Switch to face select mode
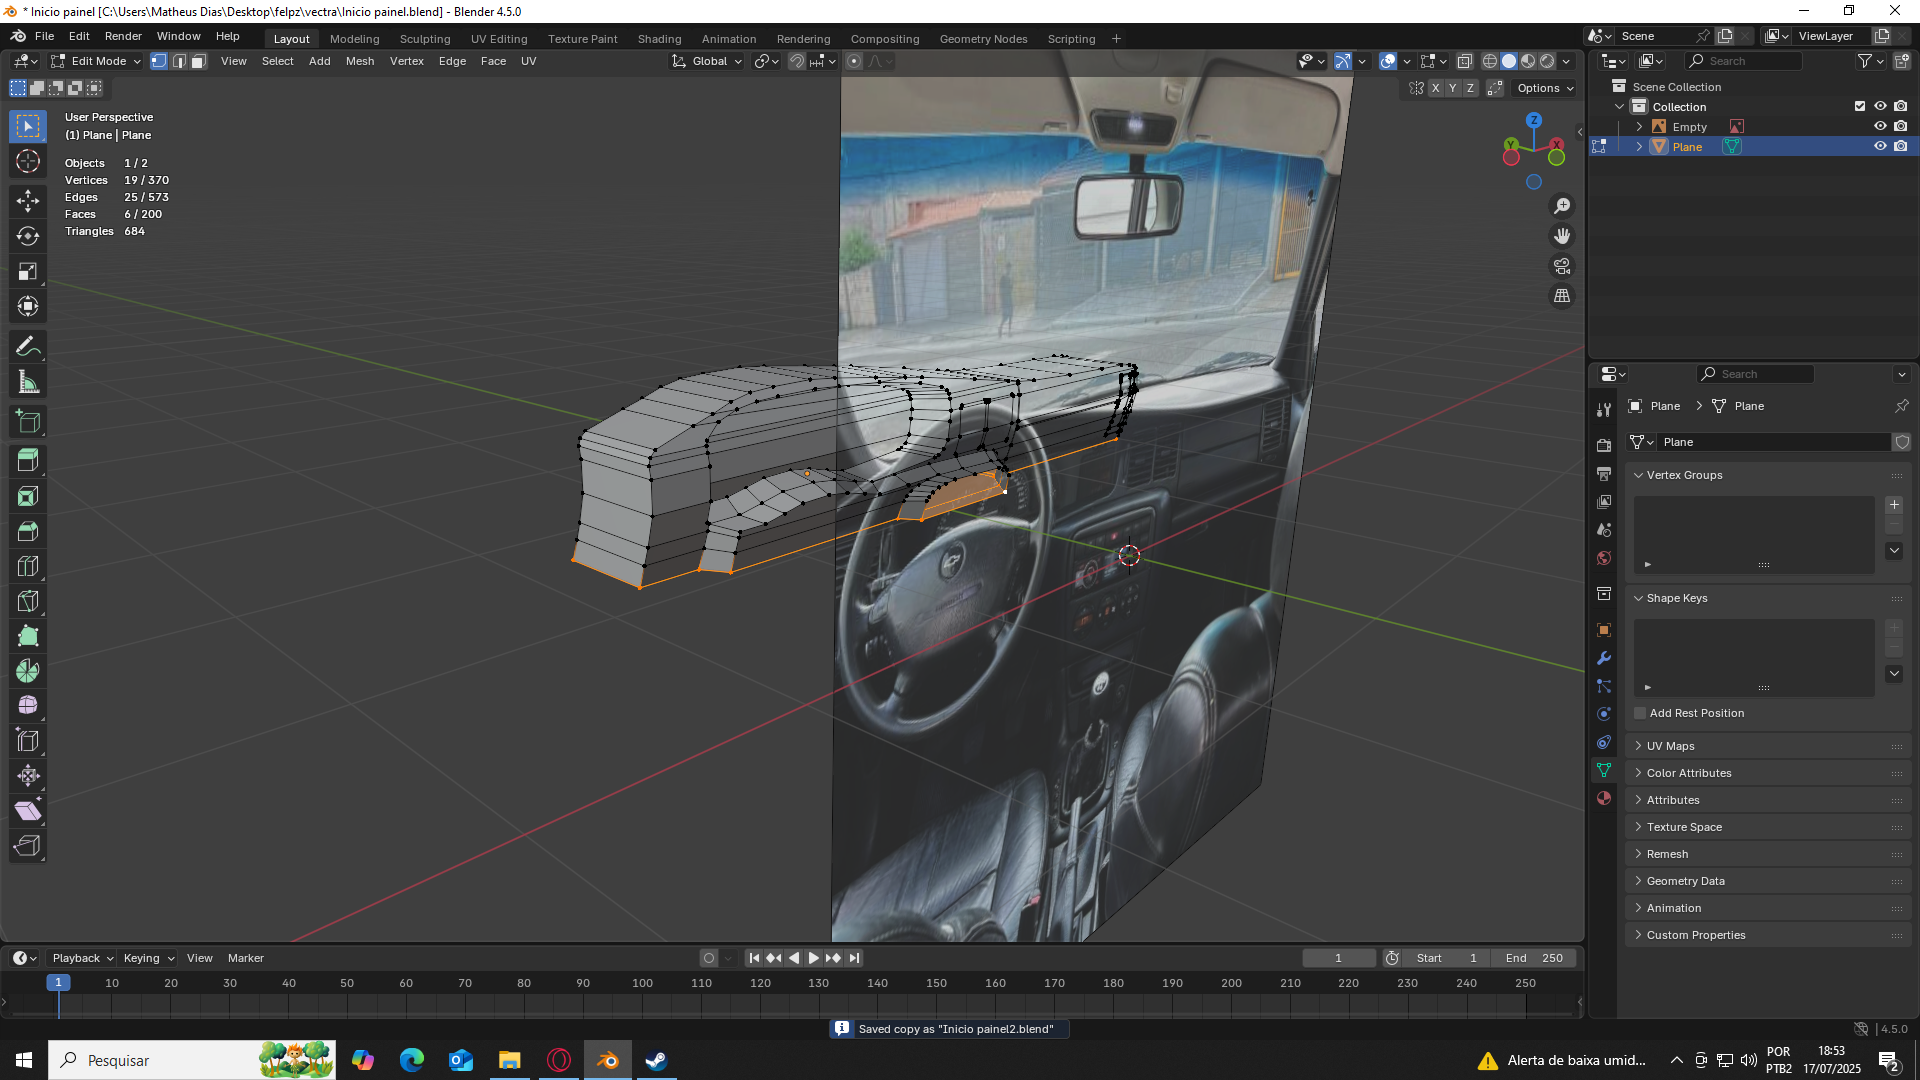The image size is (1920, 1080). point(198,61)
